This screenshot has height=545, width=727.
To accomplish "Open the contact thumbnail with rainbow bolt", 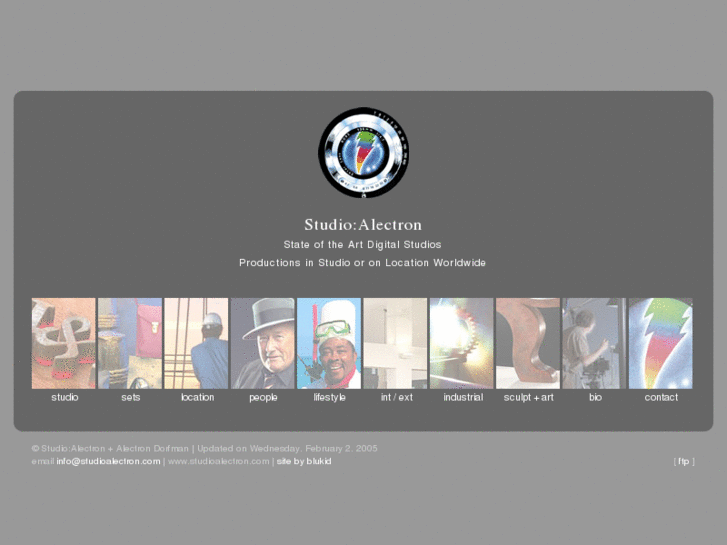I will tap(660, 343).
